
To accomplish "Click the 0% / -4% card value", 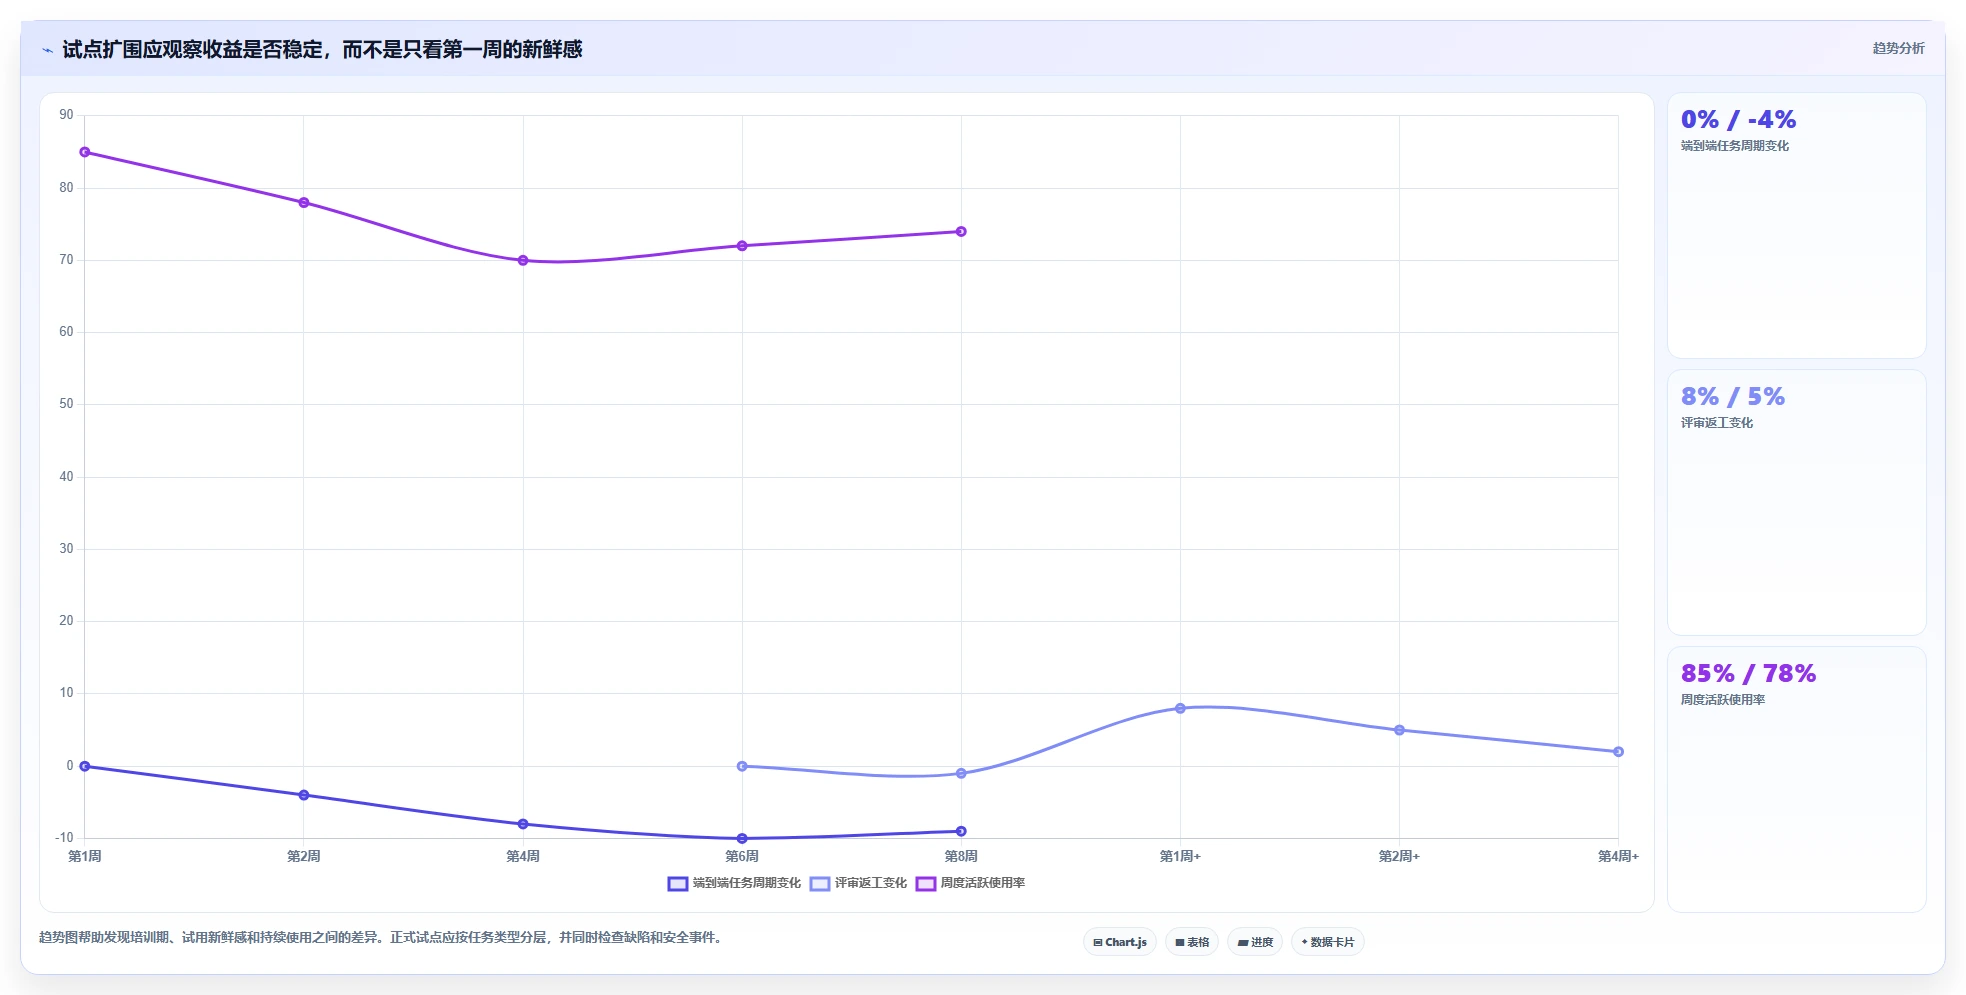I will point(1738,120).
